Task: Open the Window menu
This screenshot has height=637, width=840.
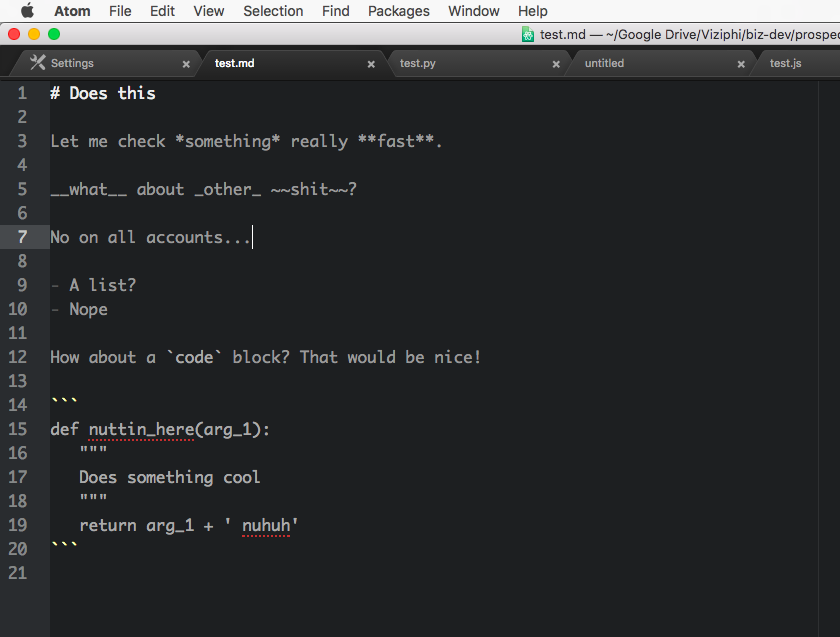Action: (474, 11)
